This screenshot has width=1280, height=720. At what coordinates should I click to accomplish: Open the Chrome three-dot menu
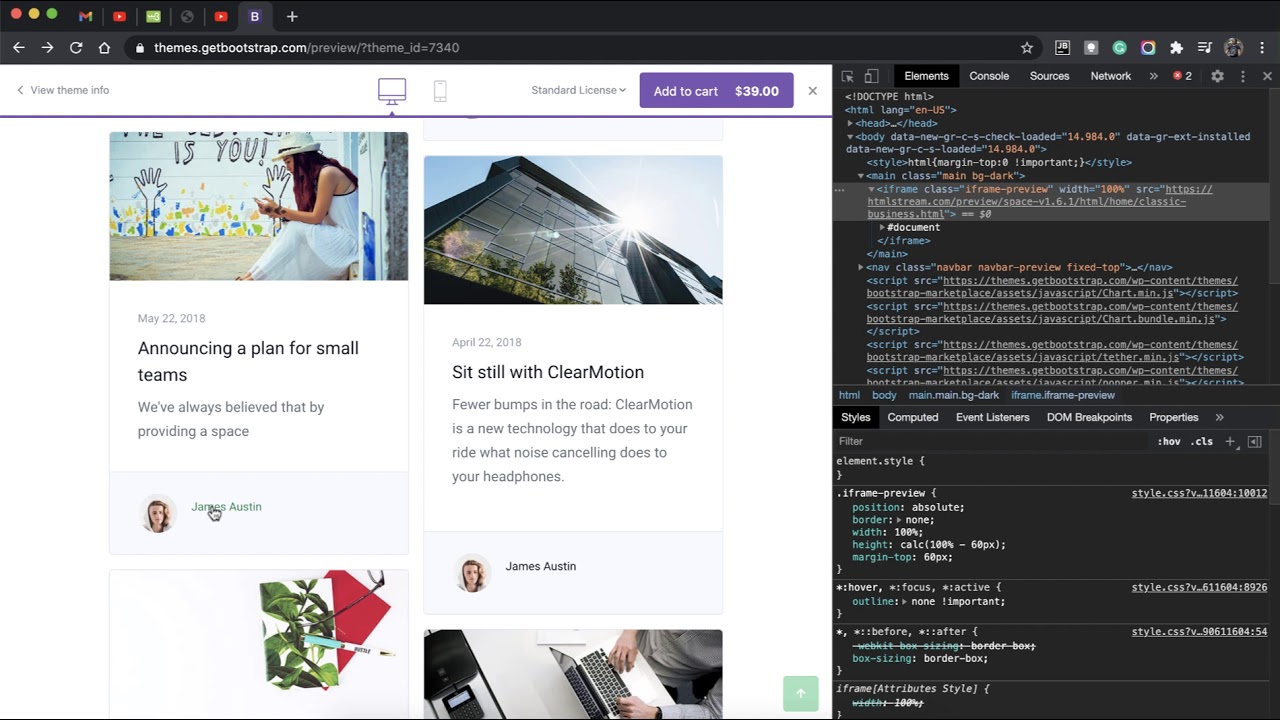coord(1263,47)
